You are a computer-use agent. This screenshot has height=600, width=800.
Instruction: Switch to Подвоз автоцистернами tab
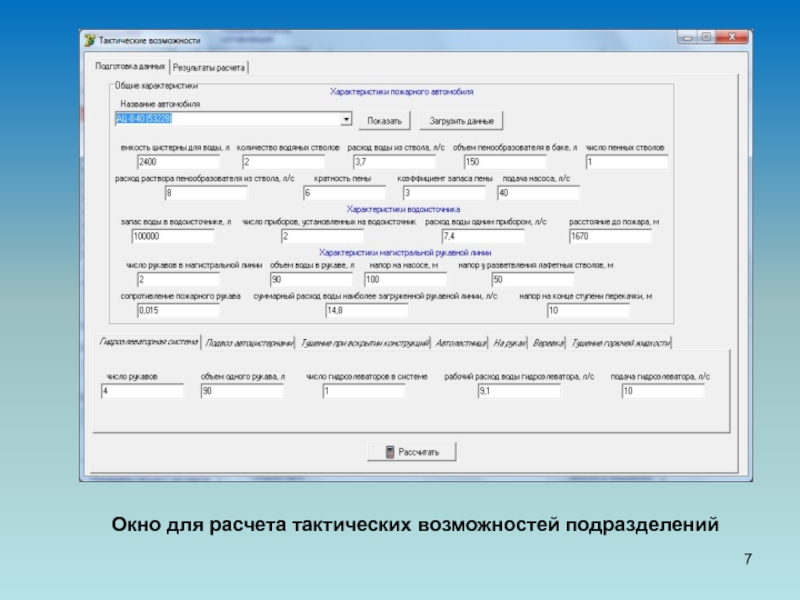click(x=249, y=343)
